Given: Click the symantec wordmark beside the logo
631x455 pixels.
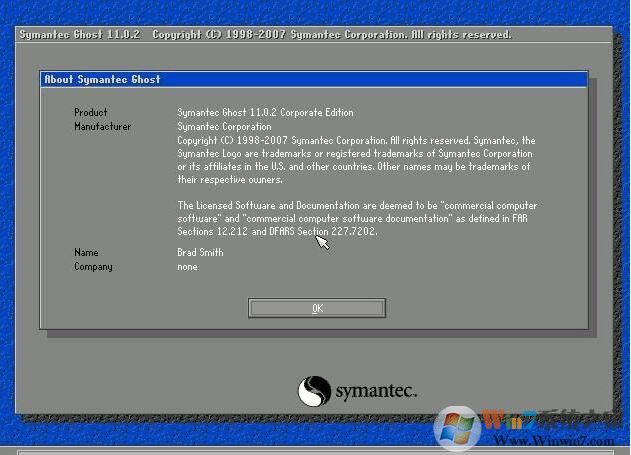Looking at the screenshot, I should (375, 391).
